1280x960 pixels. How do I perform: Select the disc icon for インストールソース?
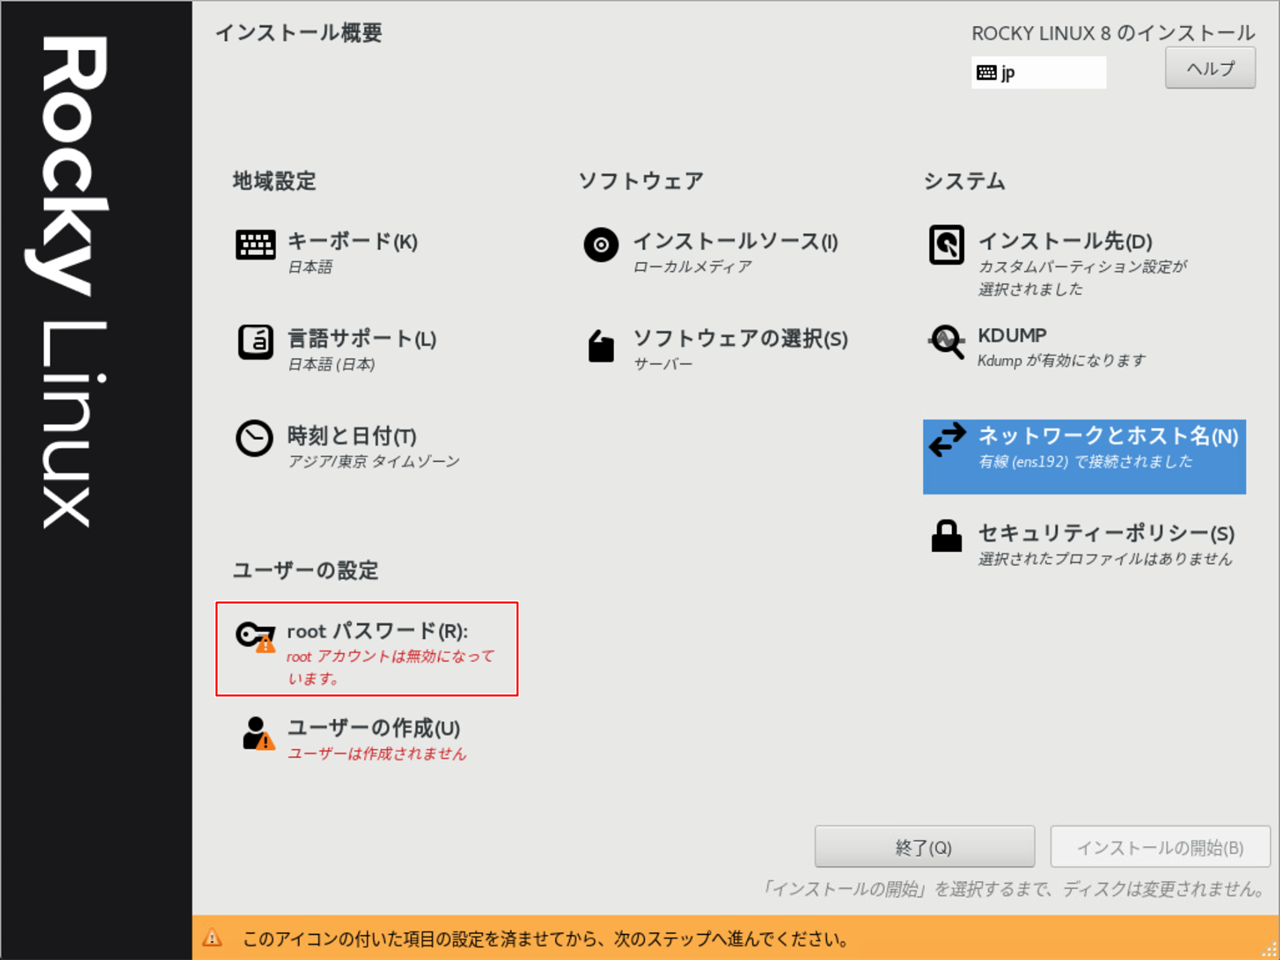pos(601,244)
